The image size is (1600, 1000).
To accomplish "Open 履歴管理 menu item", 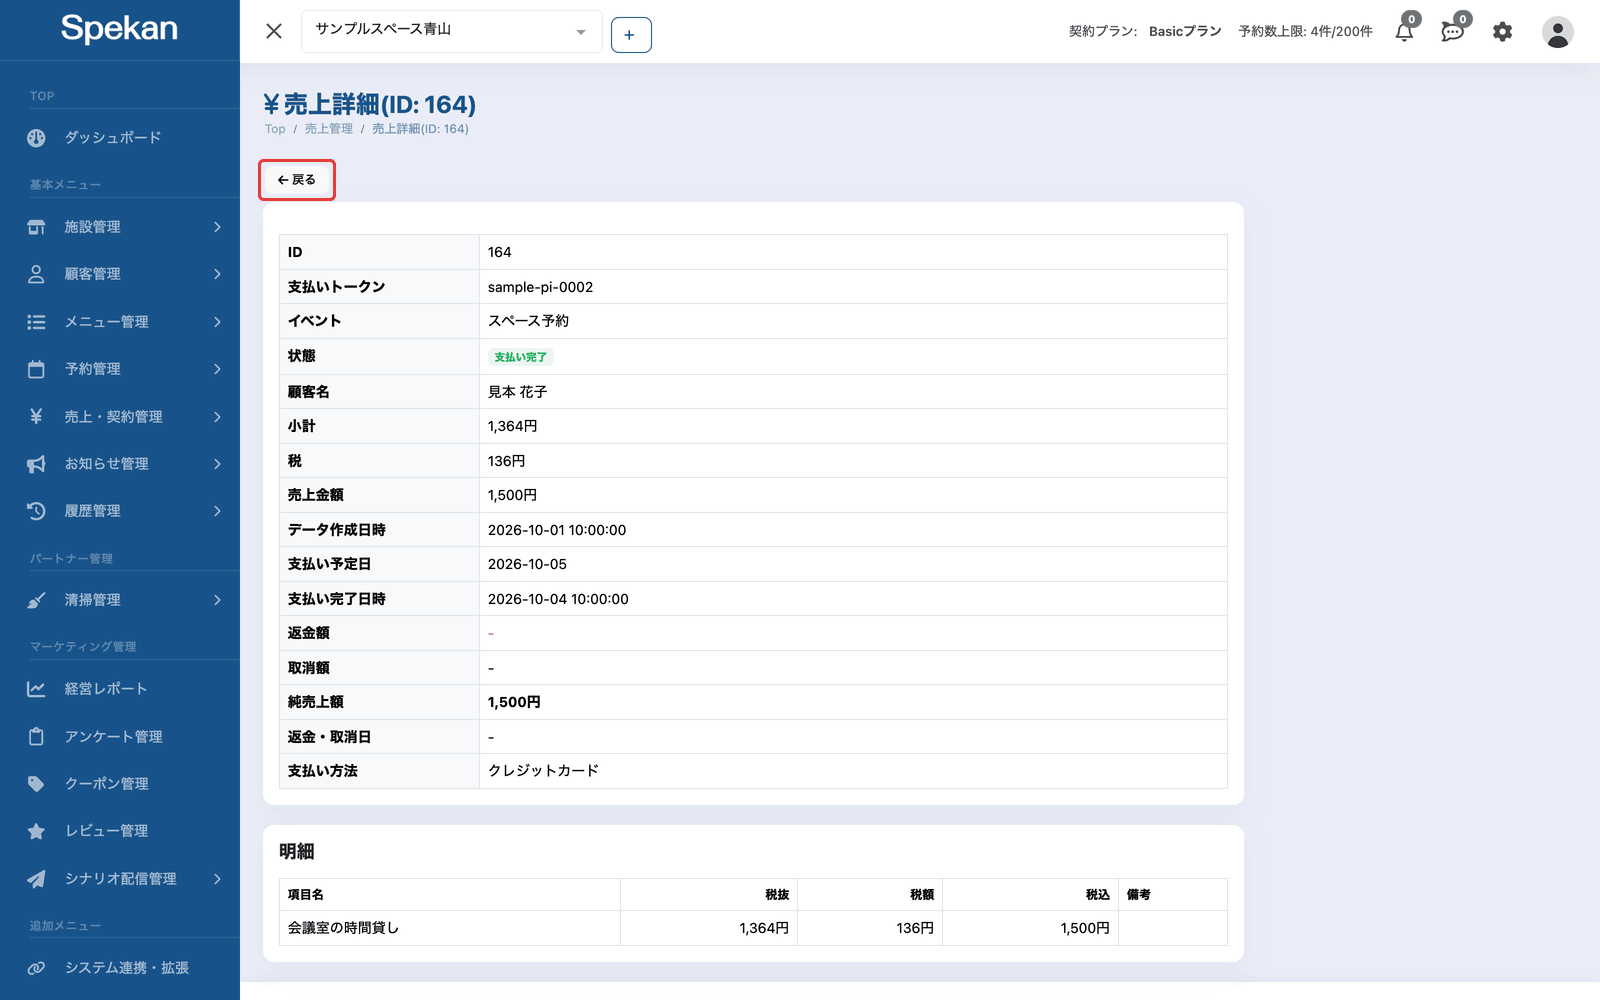I will point(93,511).
